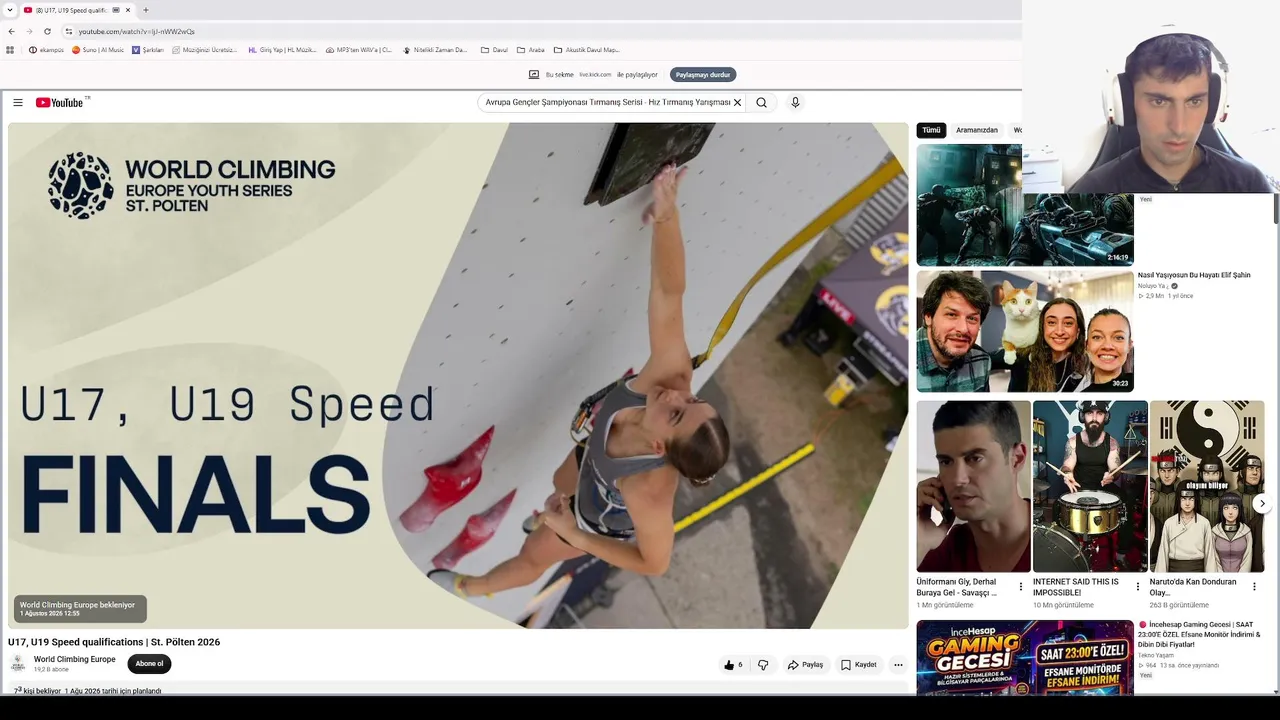Expand the Akustik Davul Map bookmarks folder
Screen dimensions: 1280x720
(587, 50)
